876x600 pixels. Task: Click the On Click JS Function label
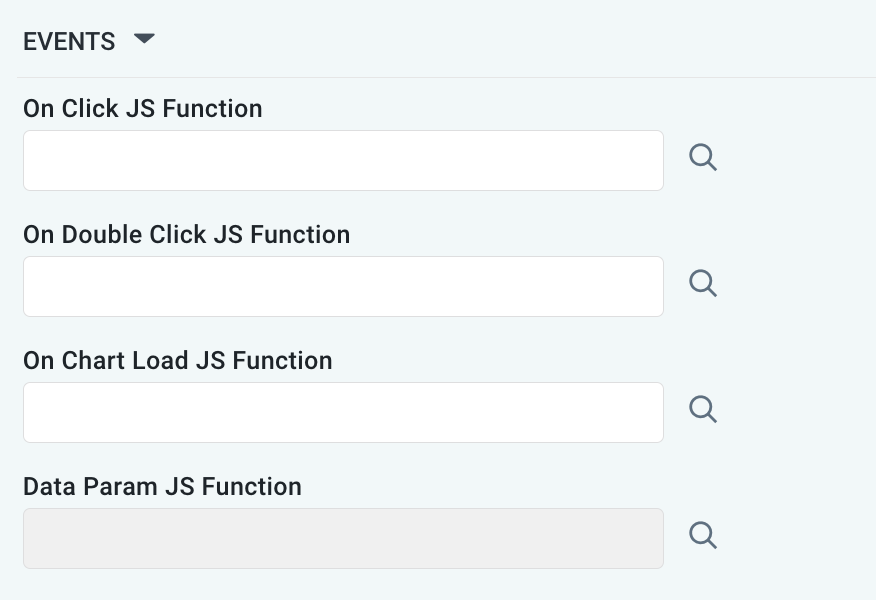click(142, 109)
